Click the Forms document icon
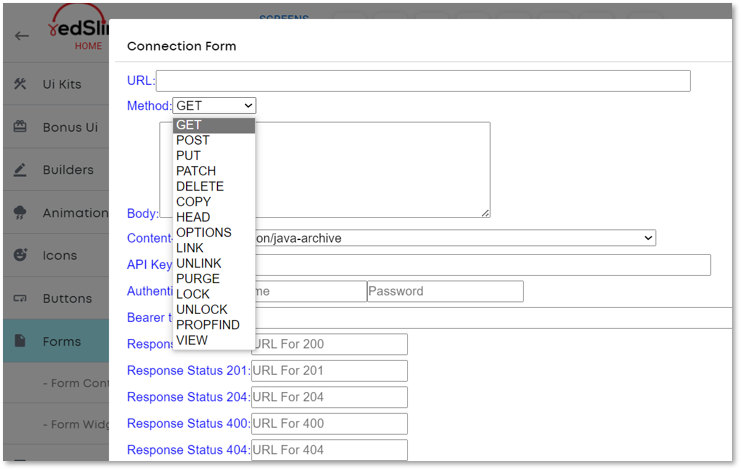The height and width of the screenshot is (470, 741). (20, 341)
